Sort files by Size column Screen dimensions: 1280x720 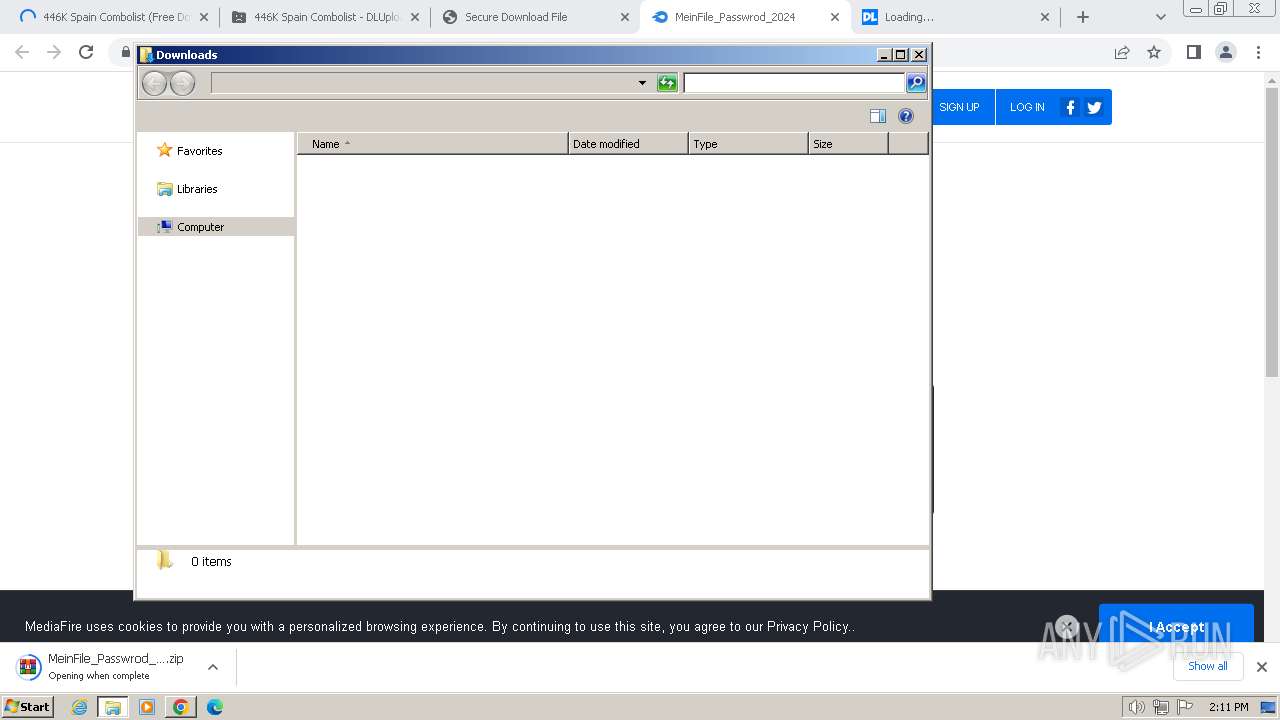tap(848, 144)
